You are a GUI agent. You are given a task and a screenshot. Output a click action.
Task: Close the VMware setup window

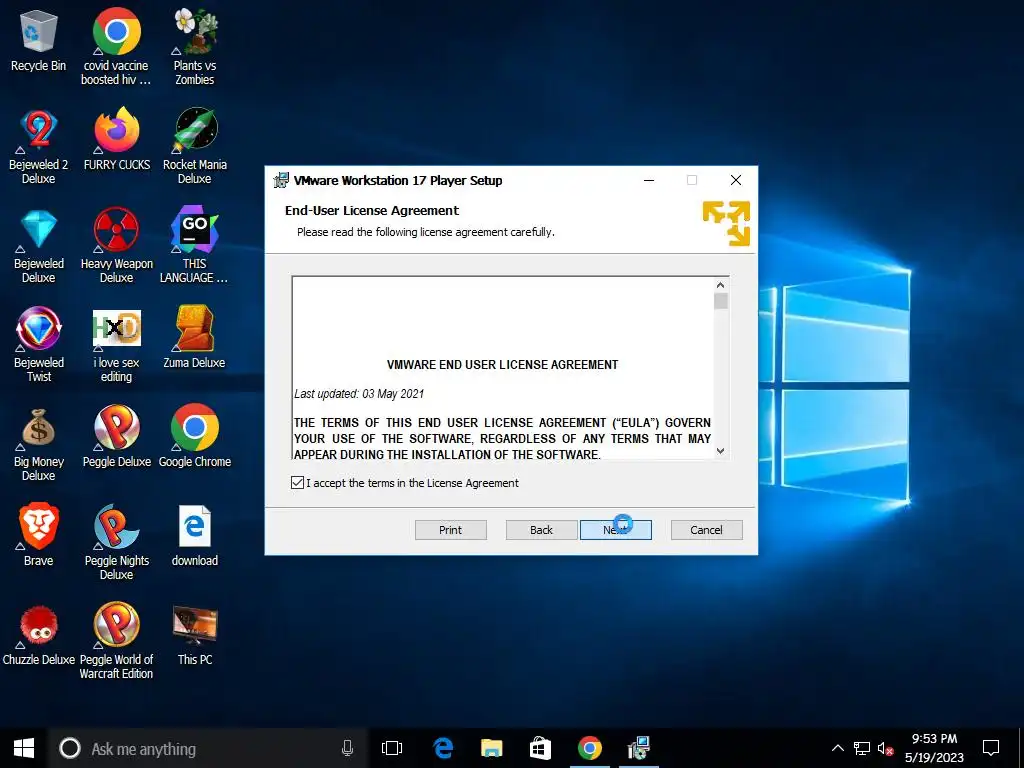[x=736, y=180]
